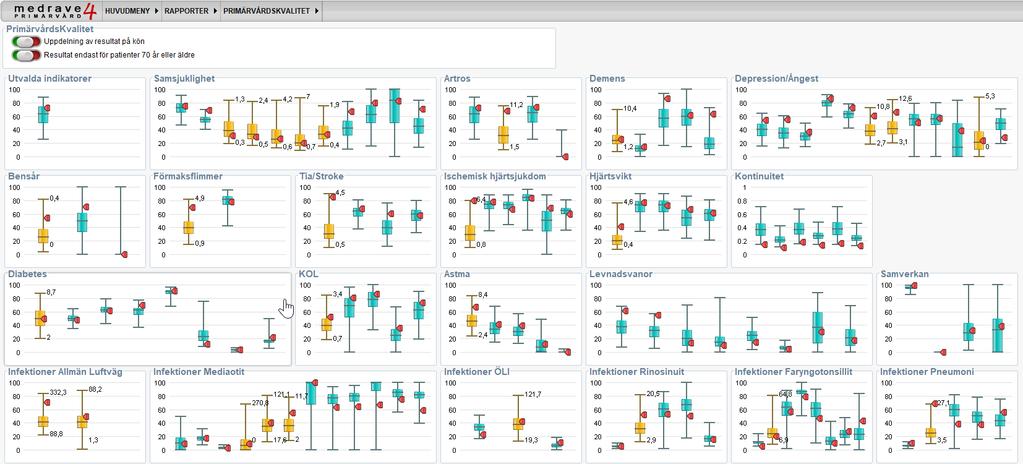
Task: Click value label 12,6 in Depression/Ångest chart
Action: pos(906,99)
